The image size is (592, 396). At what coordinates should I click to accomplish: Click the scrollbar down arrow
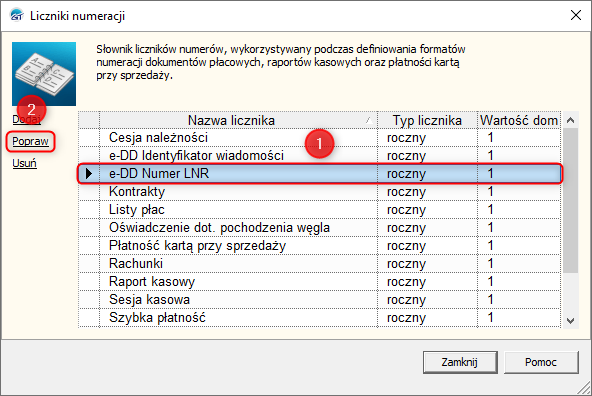tap(570, 320)
